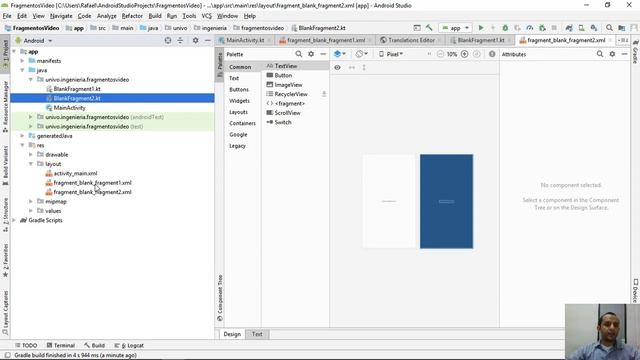Hide the Attributes panel with minus icon
This screenshot has width=640, height=360.
(x=624, y=54)
